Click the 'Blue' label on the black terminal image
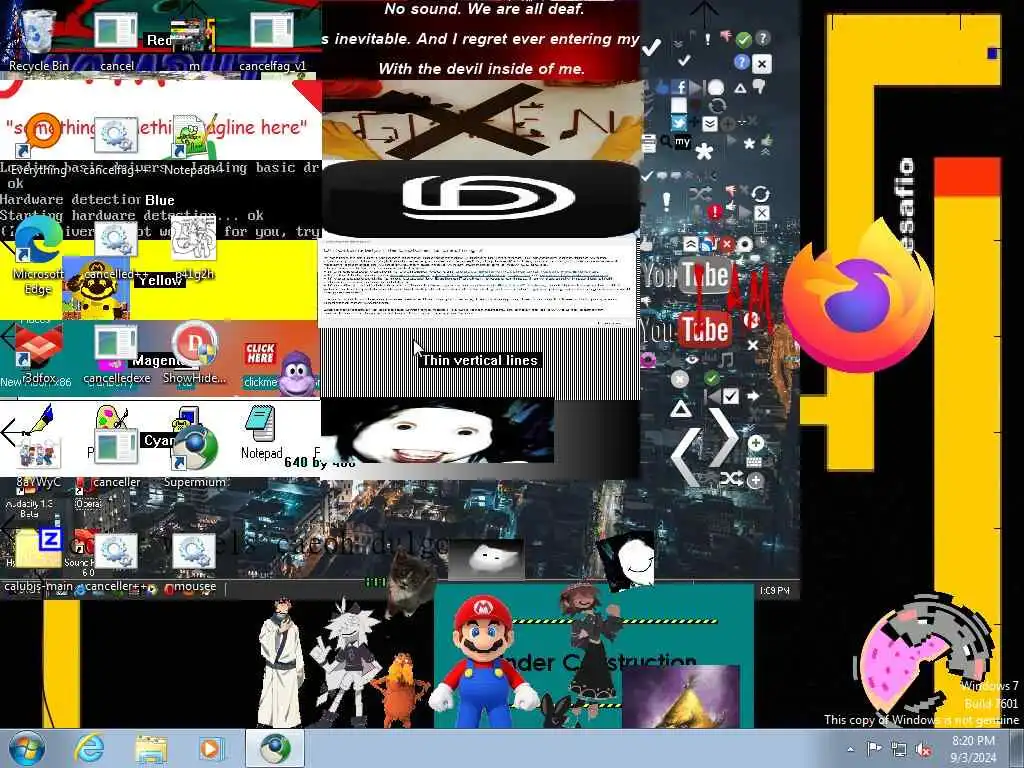The width and height of the screenshot is (1024, 768). (x=159, y=200)
